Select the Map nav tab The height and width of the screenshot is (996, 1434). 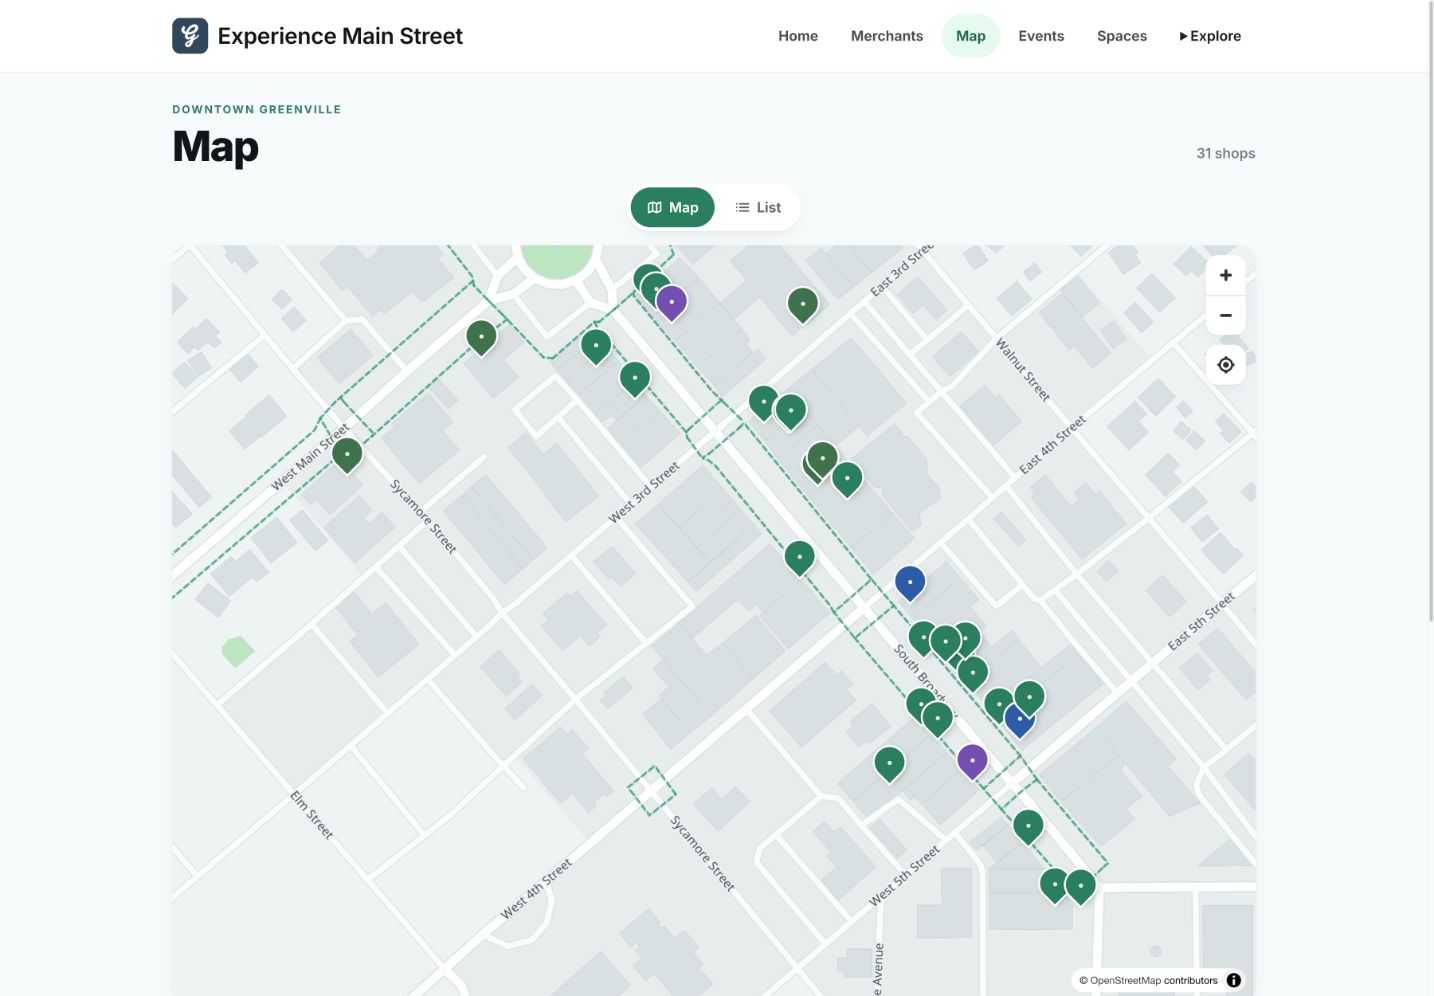971,36
